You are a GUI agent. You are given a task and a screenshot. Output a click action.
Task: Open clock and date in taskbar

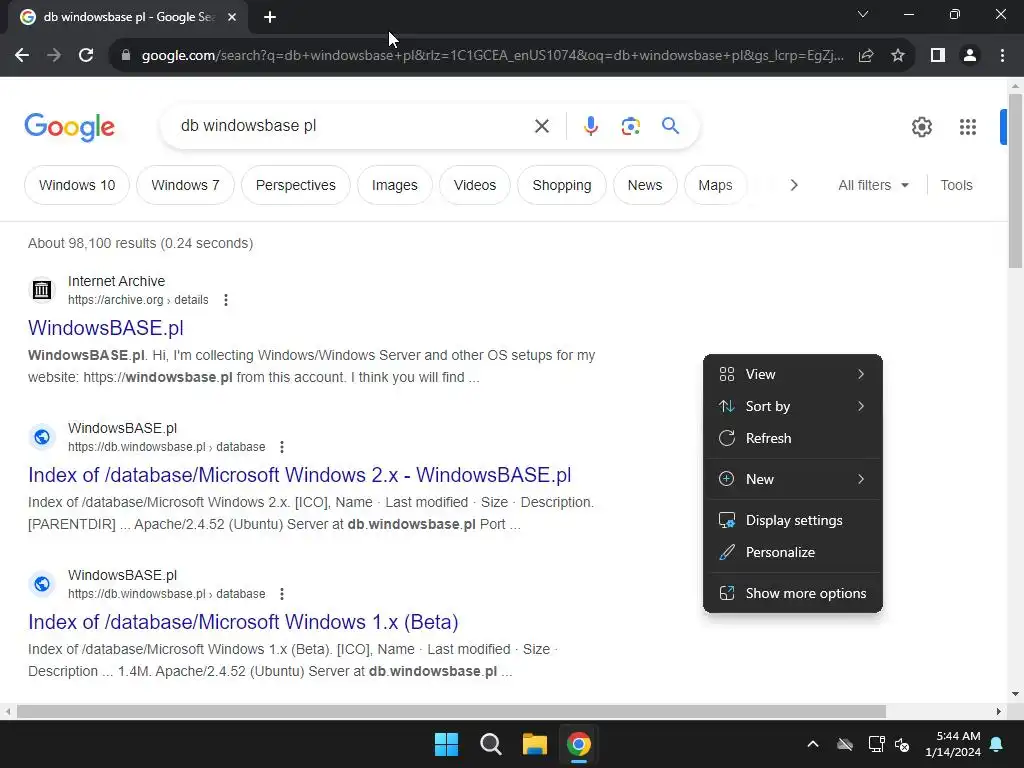tap(953, 744)
